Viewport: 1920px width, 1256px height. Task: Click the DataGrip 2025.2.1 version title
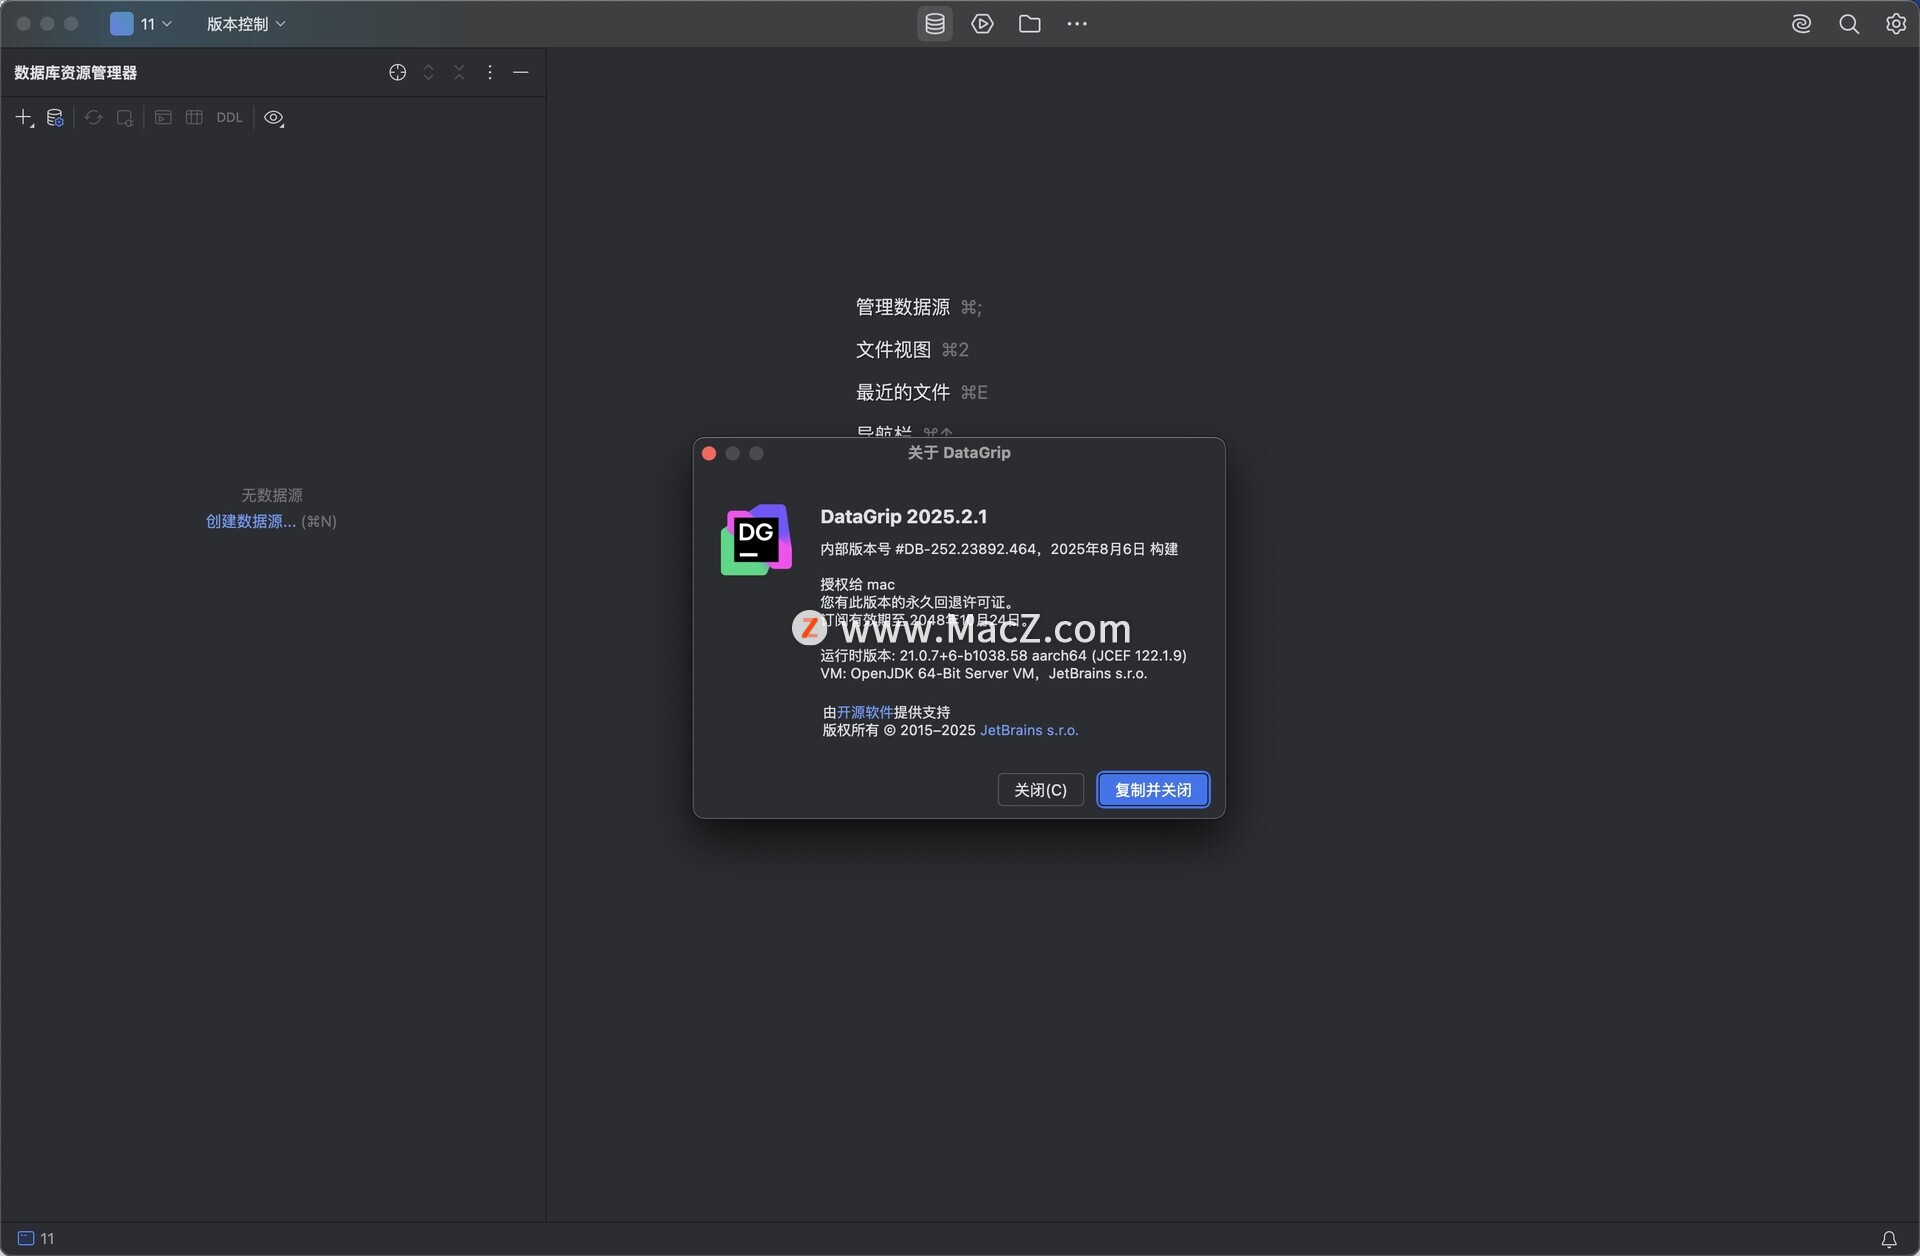click(x=904, y=517)
